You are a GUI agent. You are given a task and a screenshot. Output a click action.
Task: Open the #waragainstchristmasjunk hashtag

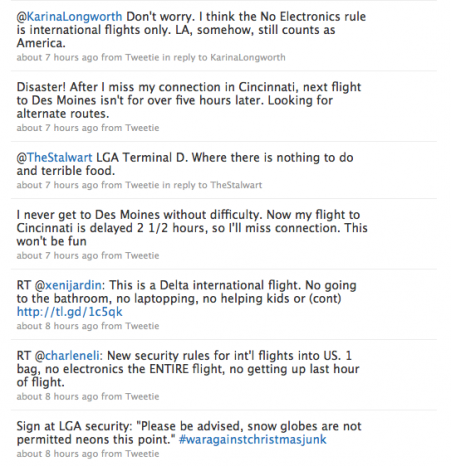tap(253, 439)
